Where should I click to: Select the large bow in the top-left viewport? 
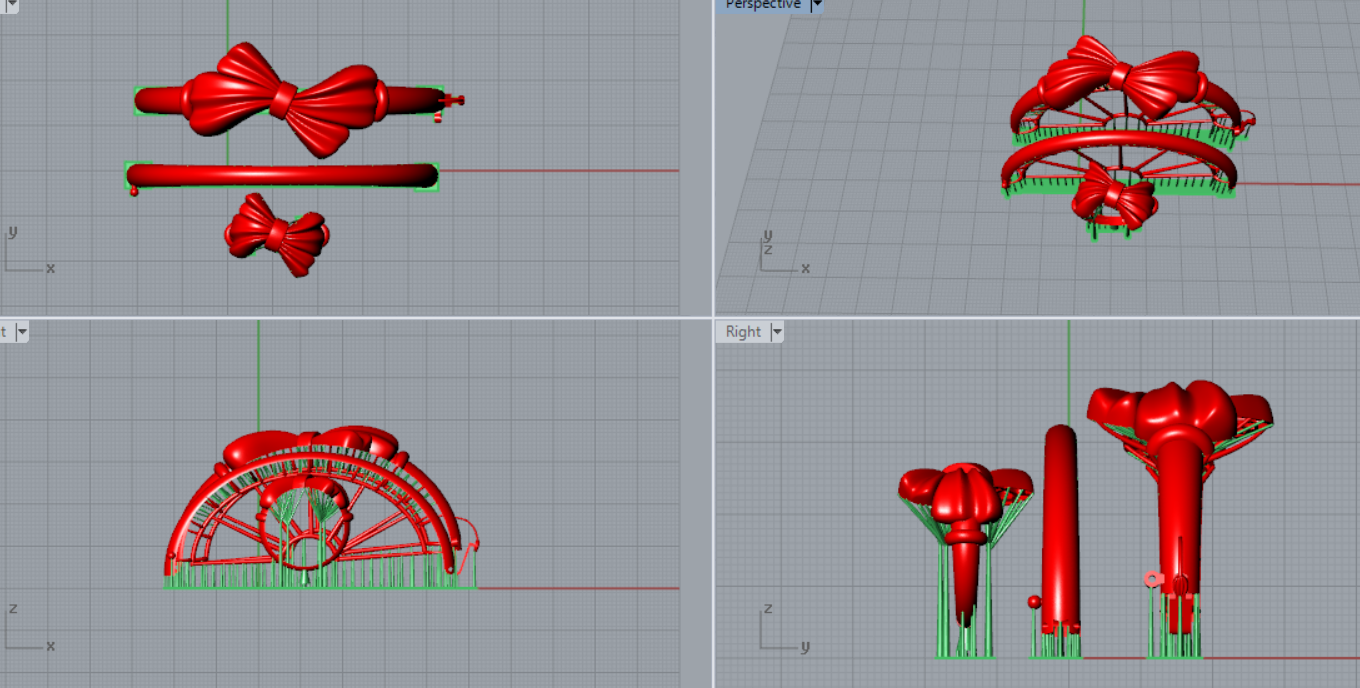[284, 98]
